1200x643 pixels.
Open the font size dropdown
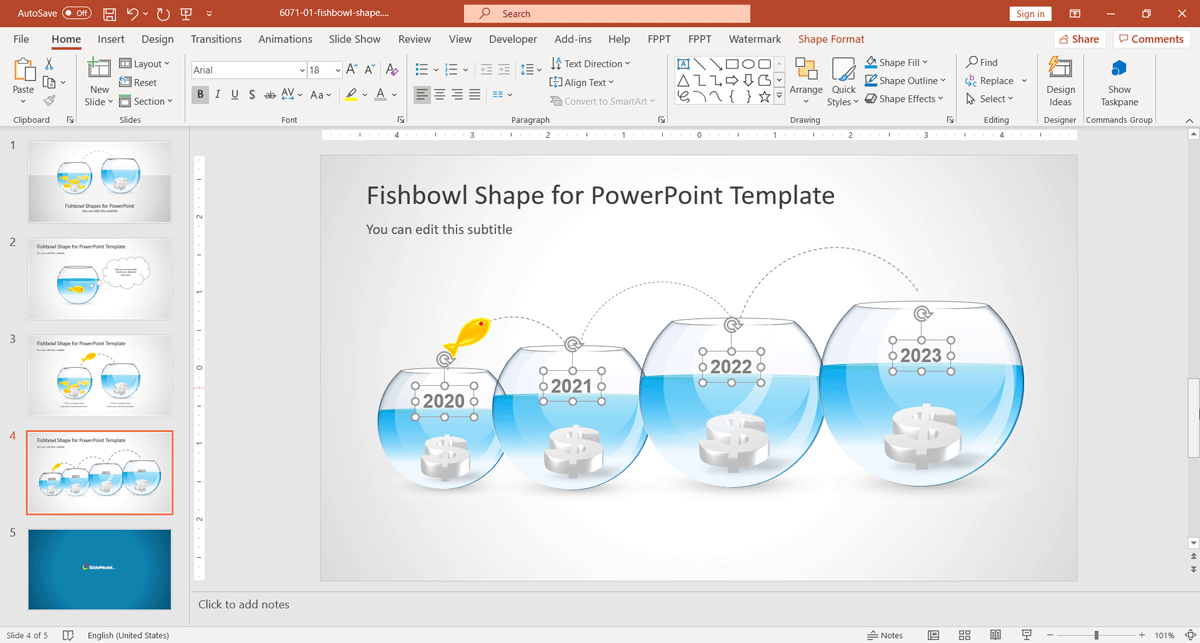(x=338, y=70)
